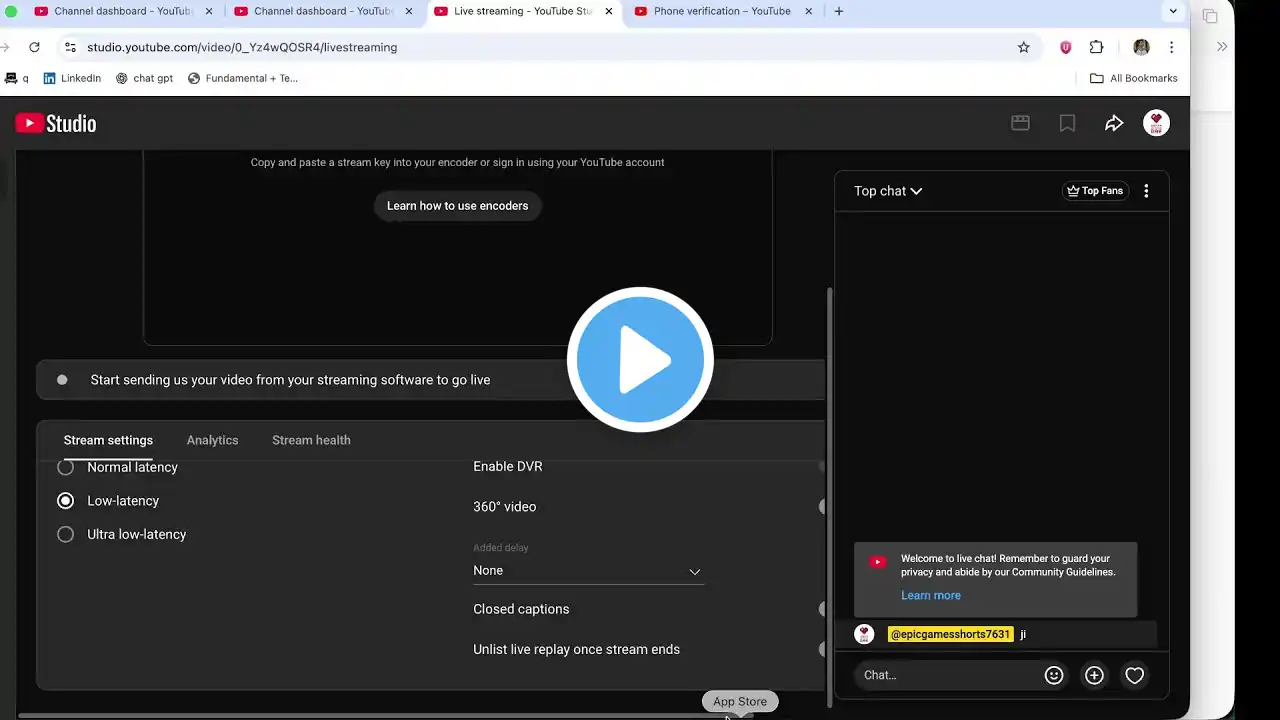The width and height of the screenshot is (1280, 720).
Task: Share the stream using the arrow icon
Action: (x=1114, y=123)
